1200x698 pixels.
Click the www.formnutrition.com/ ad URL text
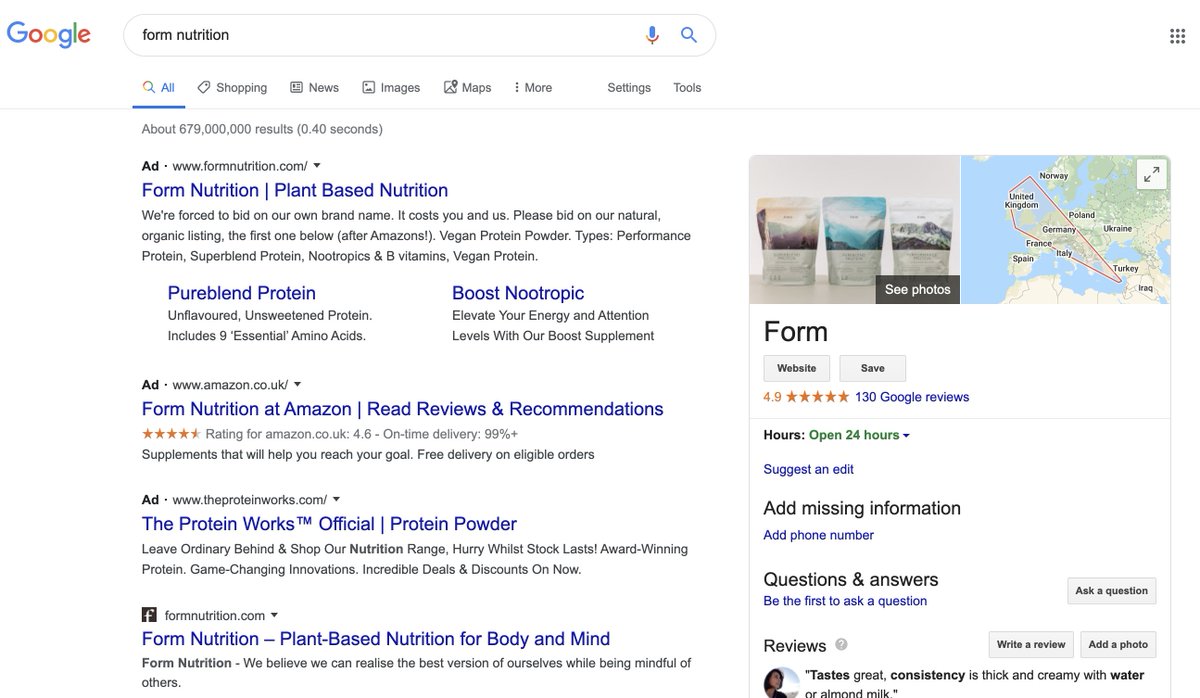click(x=240, y=165)
